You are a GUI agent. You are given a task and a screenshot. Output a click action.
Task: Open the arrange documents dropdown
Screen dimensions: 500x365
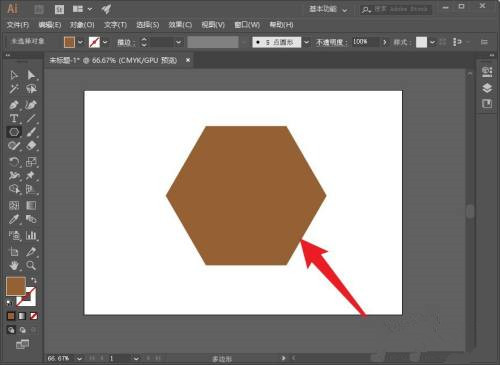[x=82, y=9]
